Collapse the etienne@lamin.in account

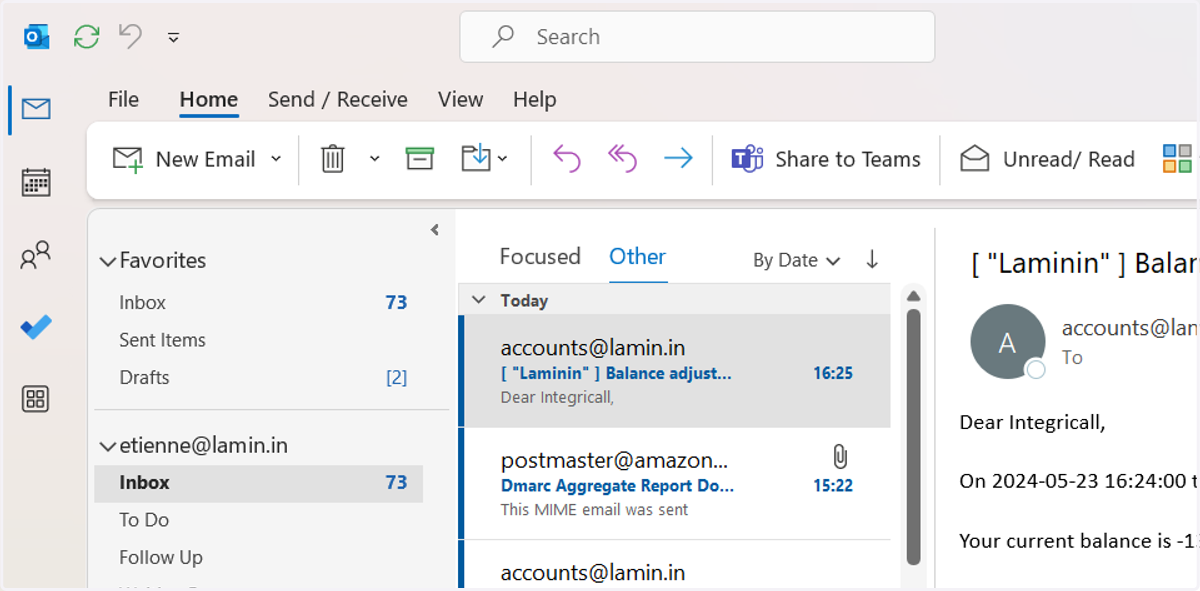[x=107, y=446]
